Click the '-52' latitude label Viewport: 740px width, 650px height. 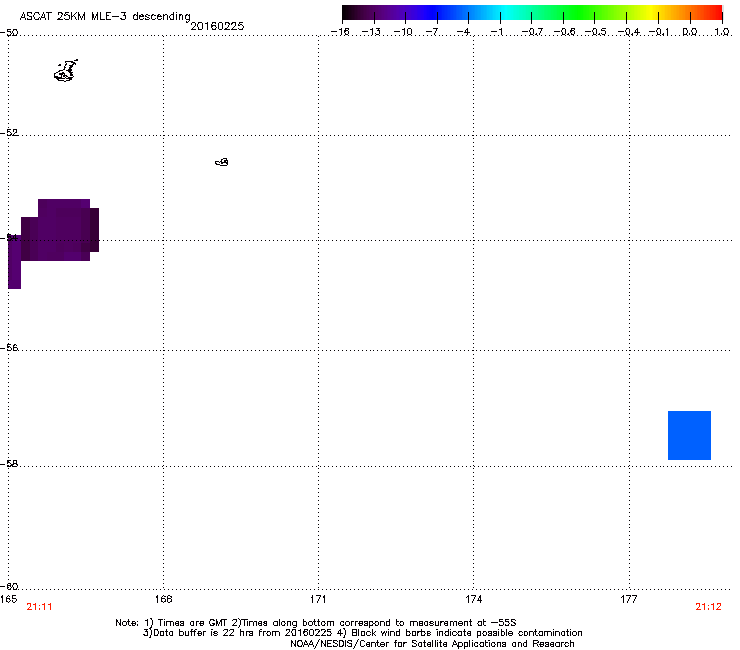click(9, 132)
